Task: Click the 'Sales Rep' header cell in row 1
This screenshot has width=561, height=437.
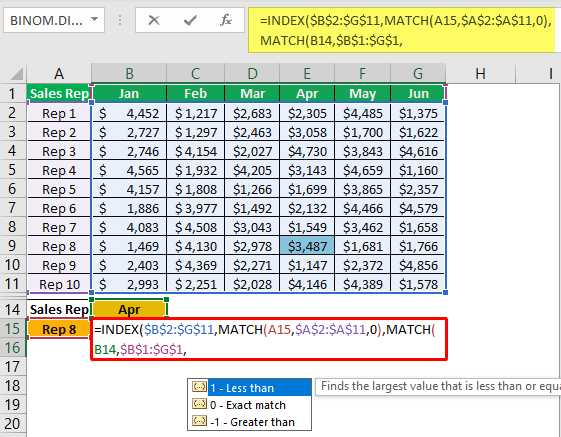Action: click(x=59, y=93)
